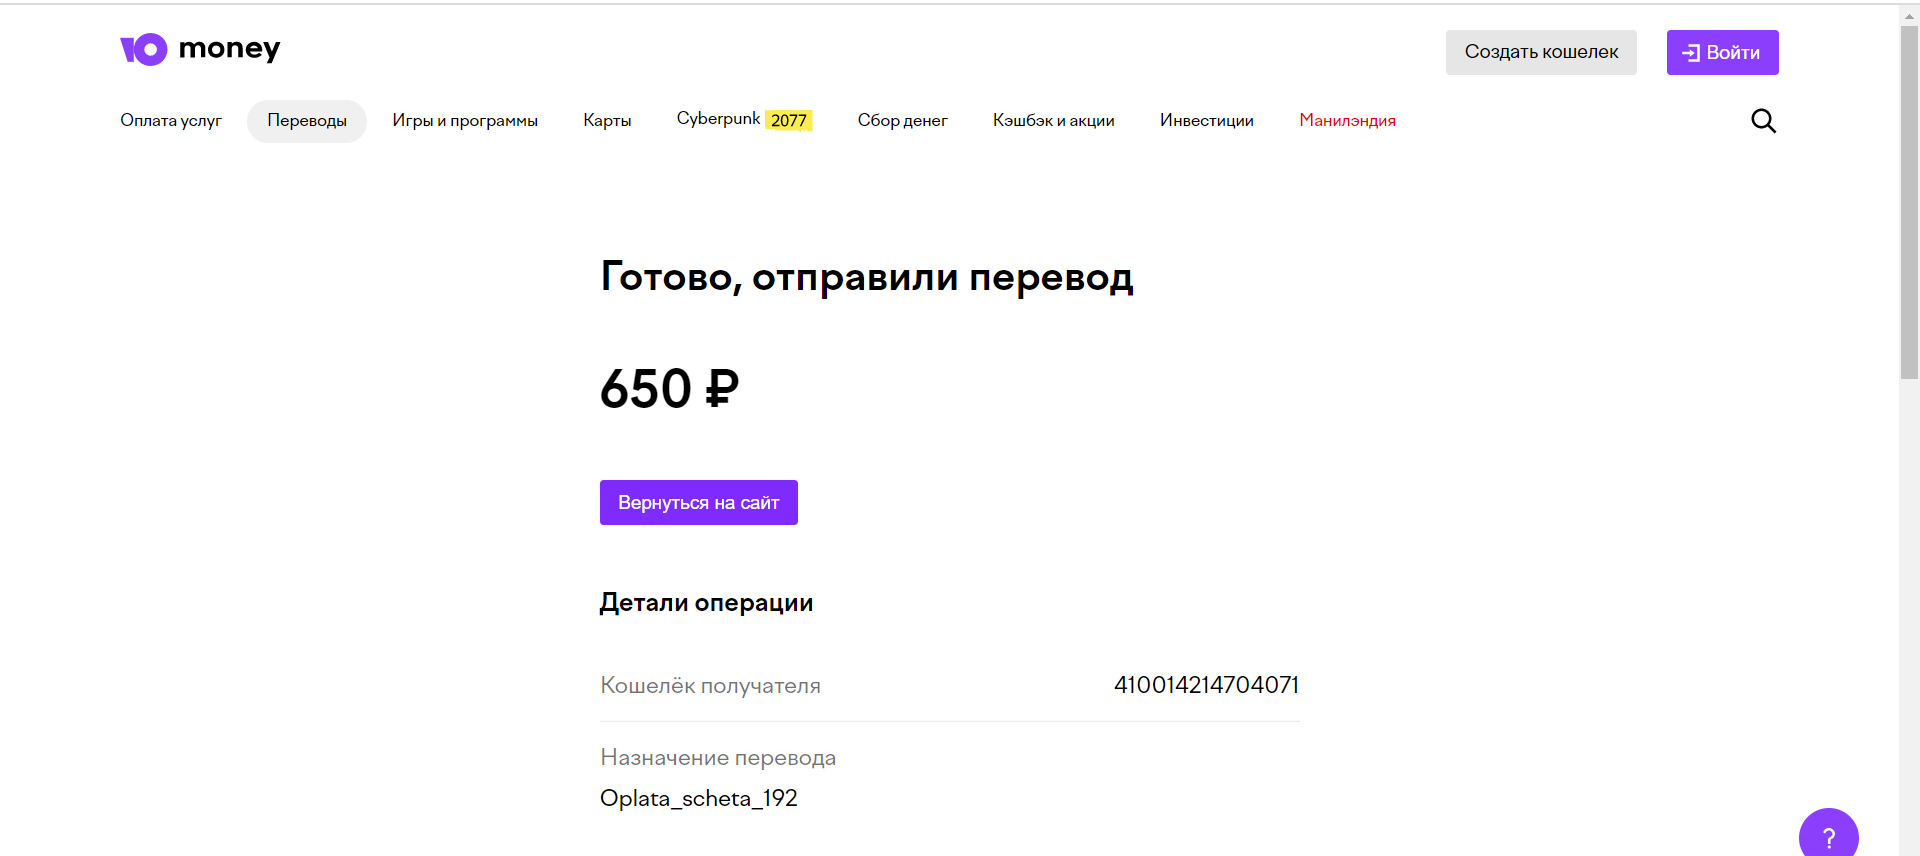The image size is (1920, 856).
Task: Click the Войти login button
Action: coord(1722,52)
